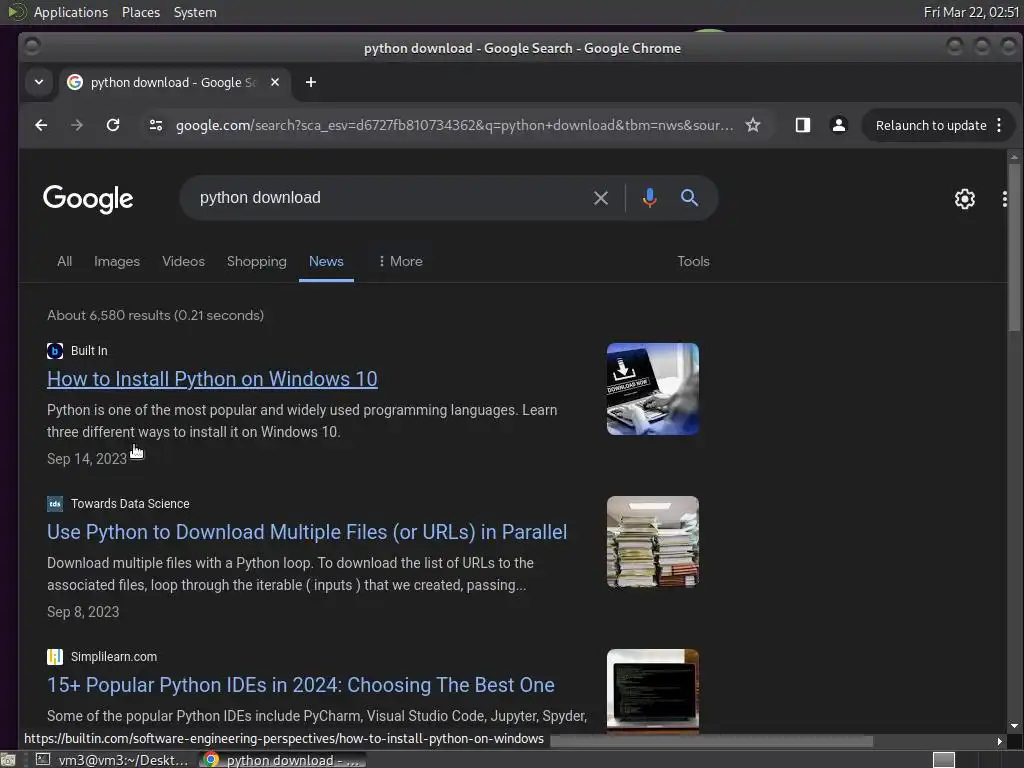Switch to the Shopping tab
This screenshot has height=768, width=1024.
[257, 261]
